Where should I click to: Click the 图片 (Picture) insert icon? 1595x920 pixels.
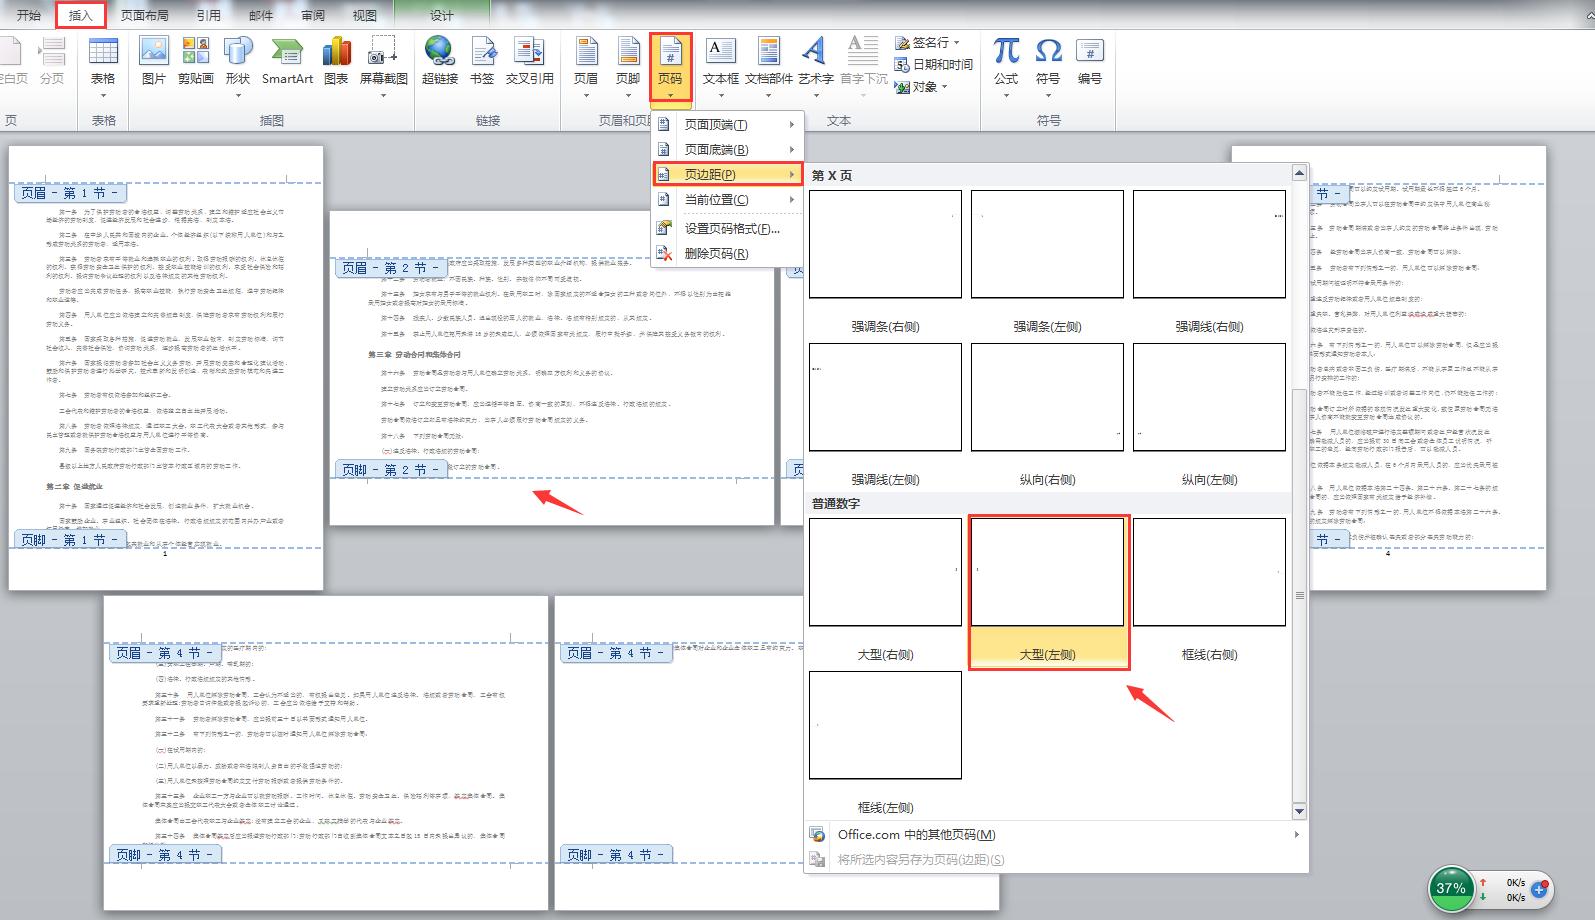point(153,60)
